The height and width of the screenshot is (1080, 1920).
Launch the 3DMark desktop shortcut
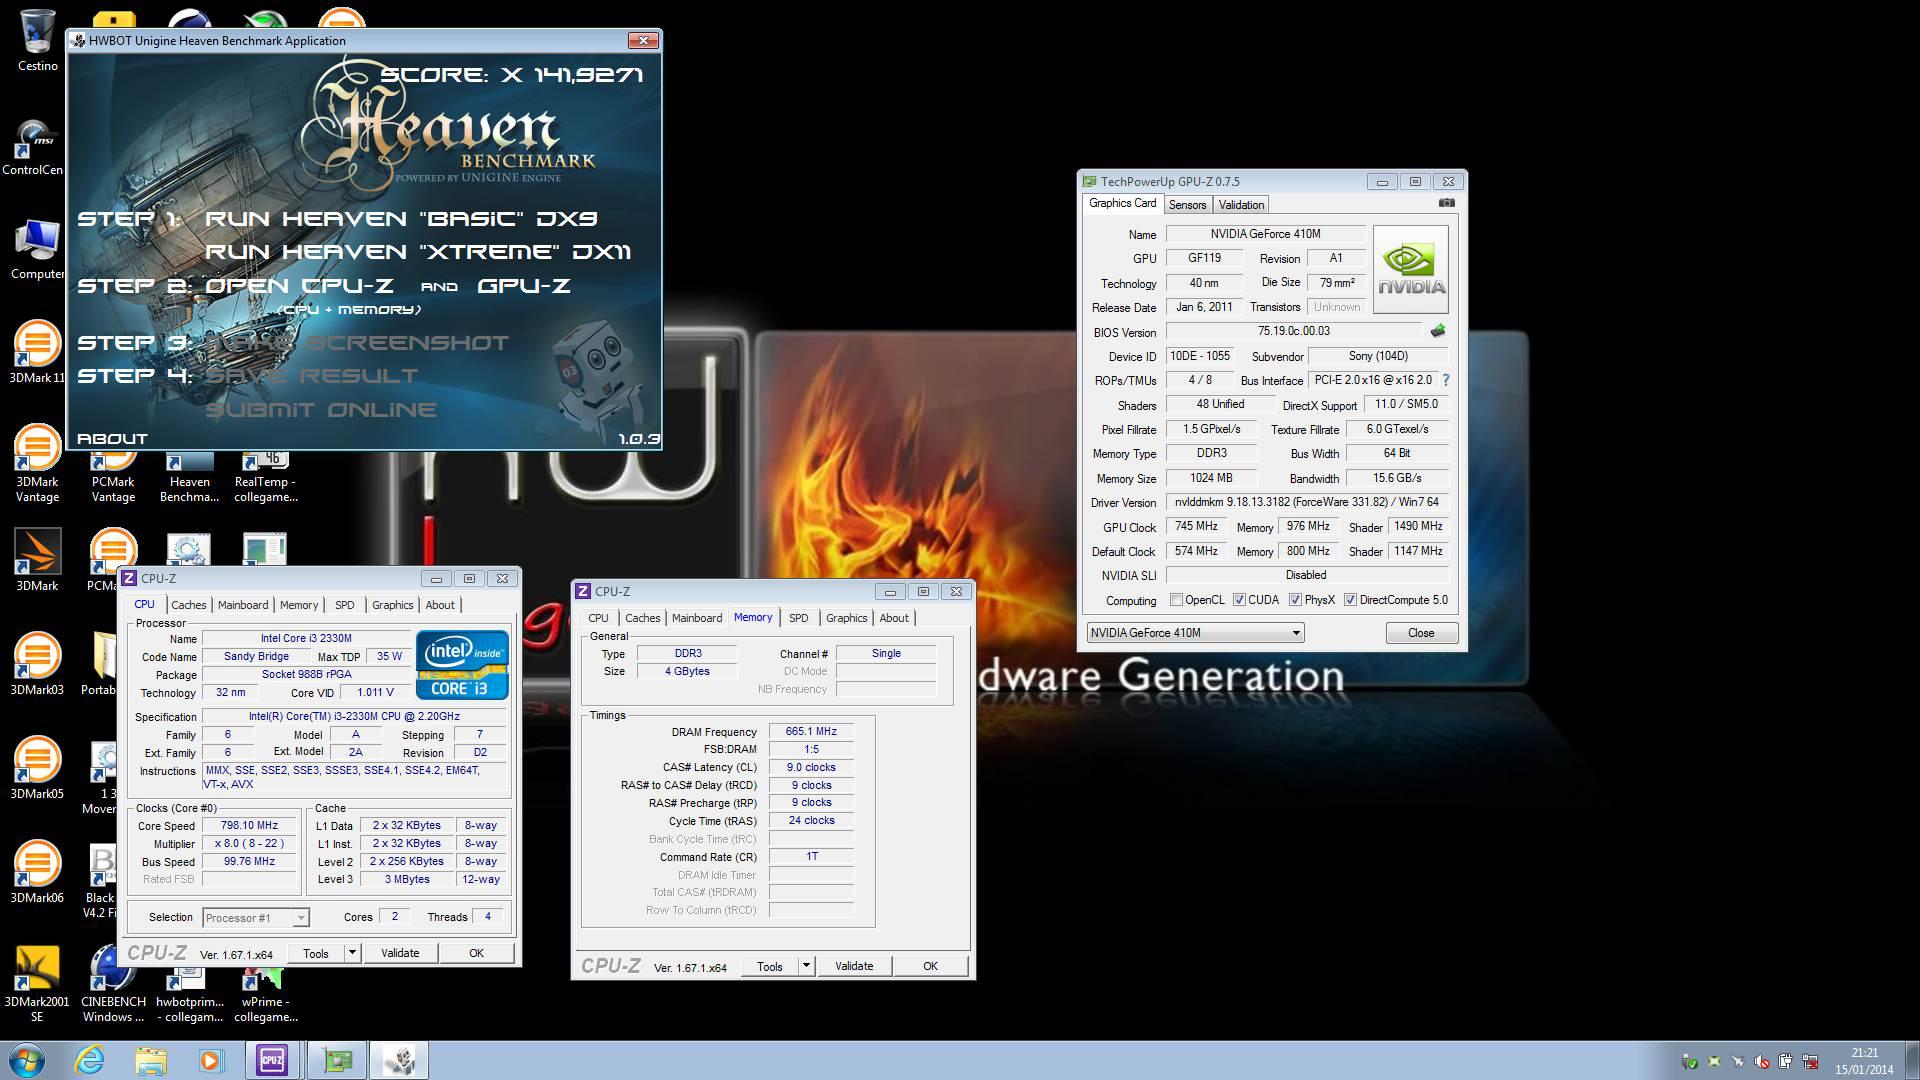point(37,560)
